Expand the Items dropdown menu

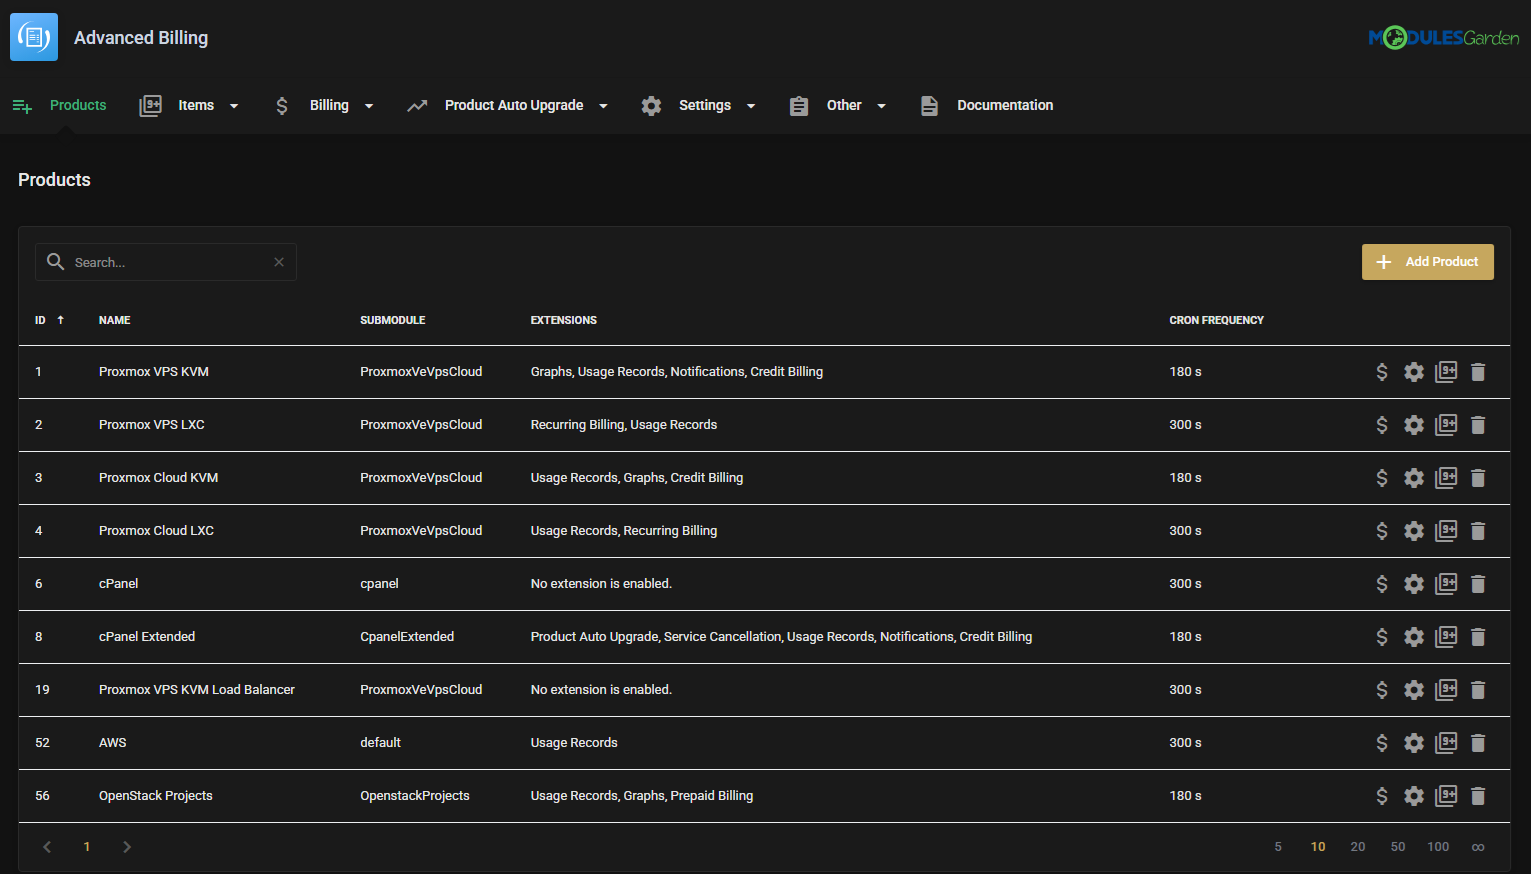pyautogui.click(x=189, y=105)
